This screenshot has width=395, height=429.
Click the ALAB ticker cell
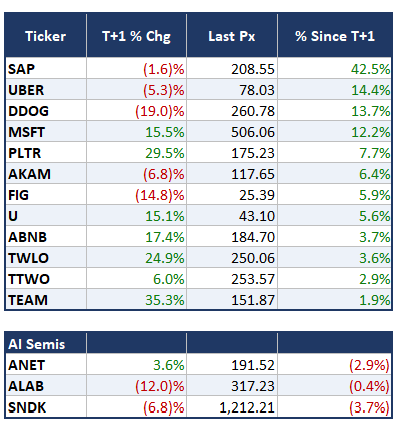(46, 386)
